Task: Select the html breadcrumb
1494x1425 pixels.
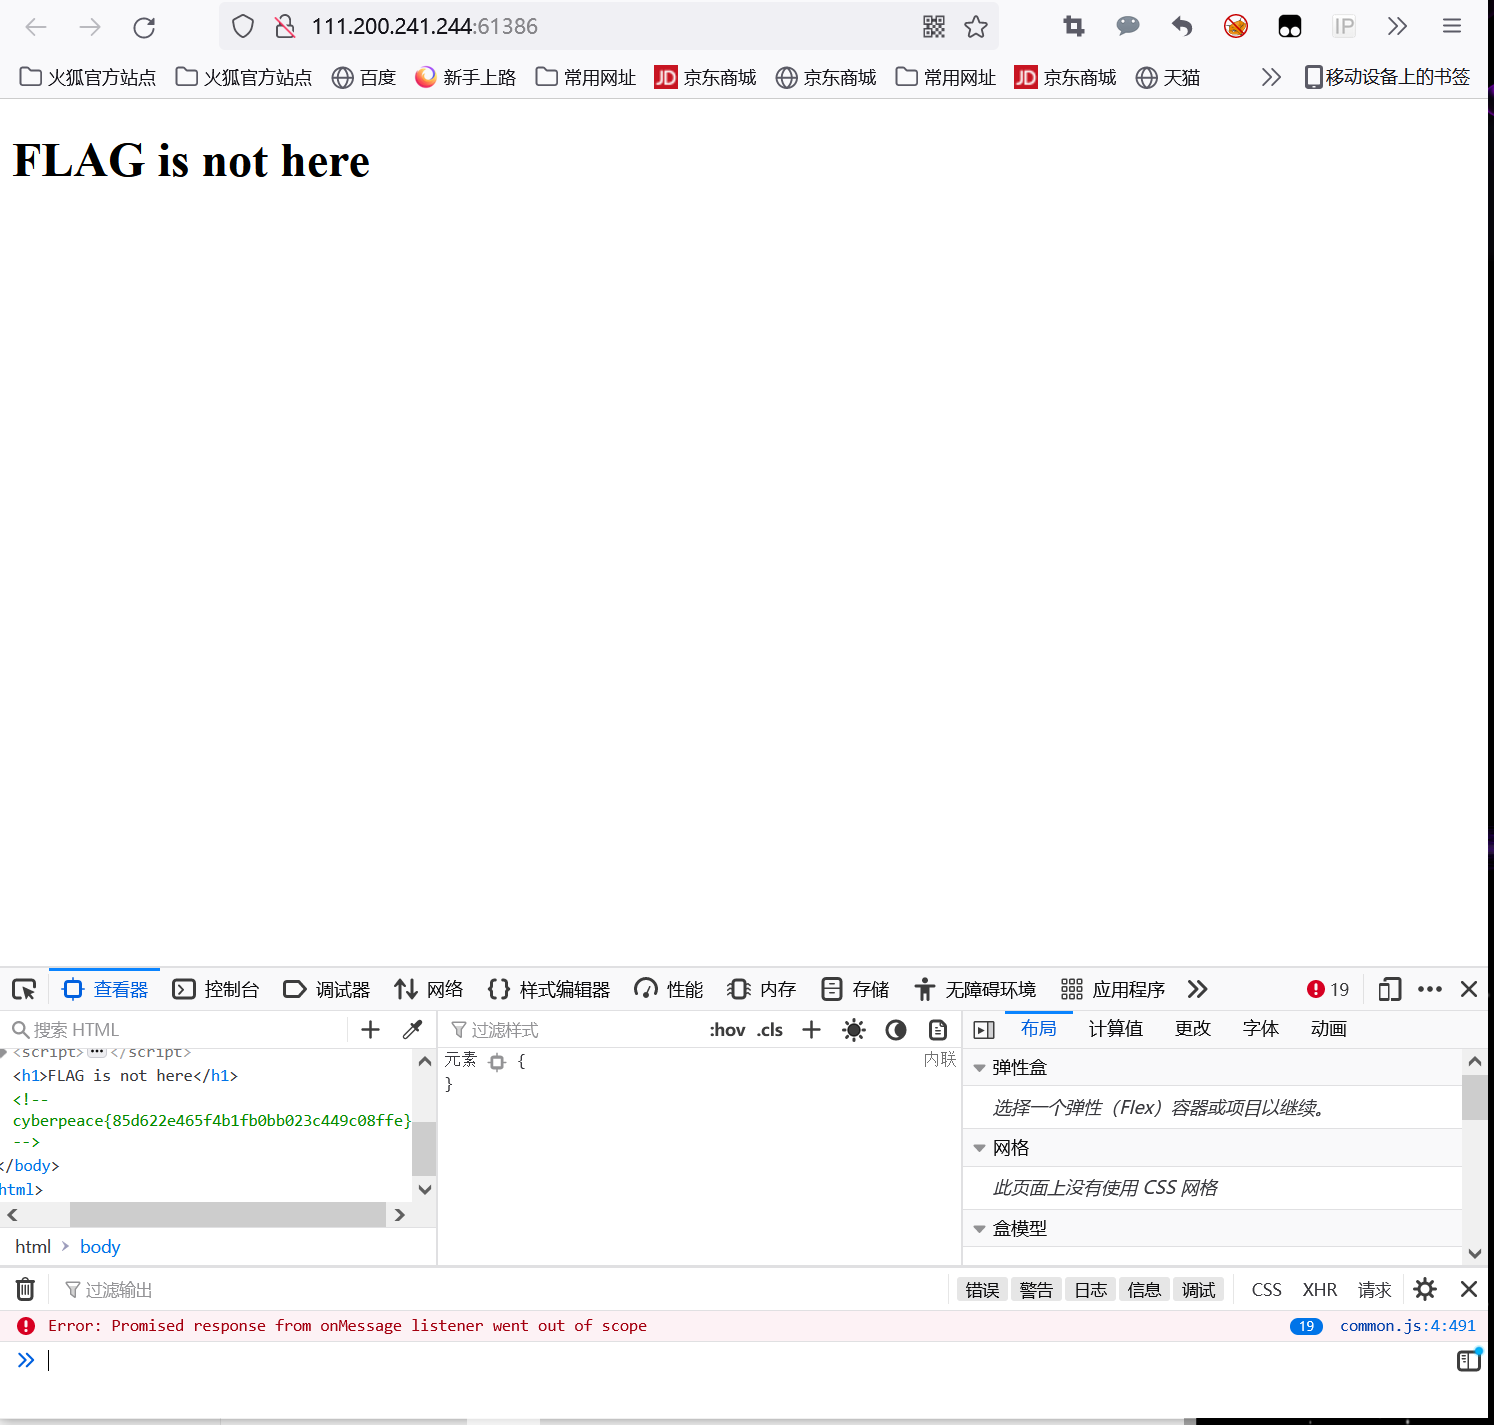Action: (x=33, y=1247)
